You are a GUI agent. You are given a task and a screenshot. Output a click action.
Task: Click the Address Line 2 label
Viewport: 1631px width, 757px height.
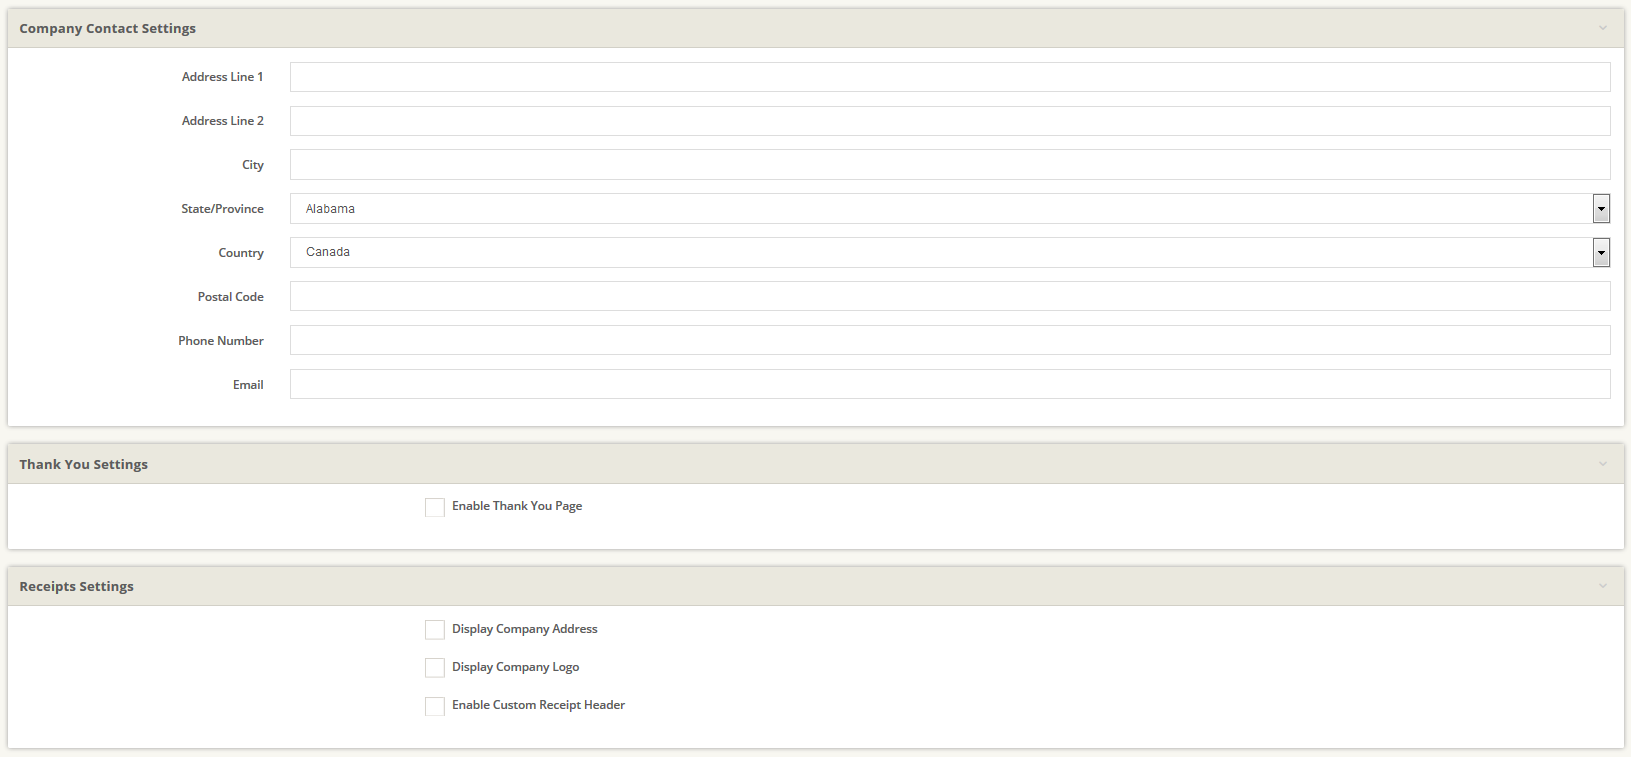(222, 121)
